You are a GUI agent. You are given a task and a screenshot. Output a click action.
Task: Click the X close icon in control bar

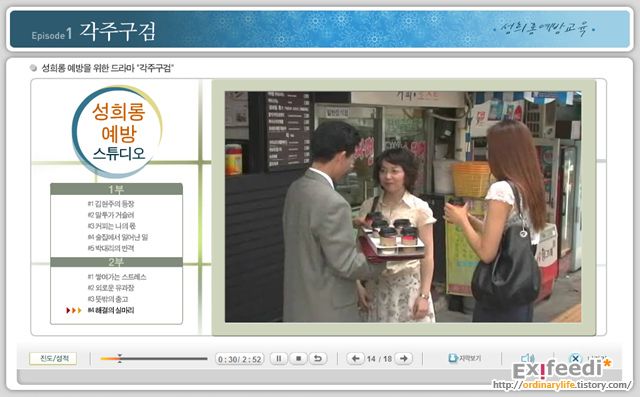tap(575, 358)
